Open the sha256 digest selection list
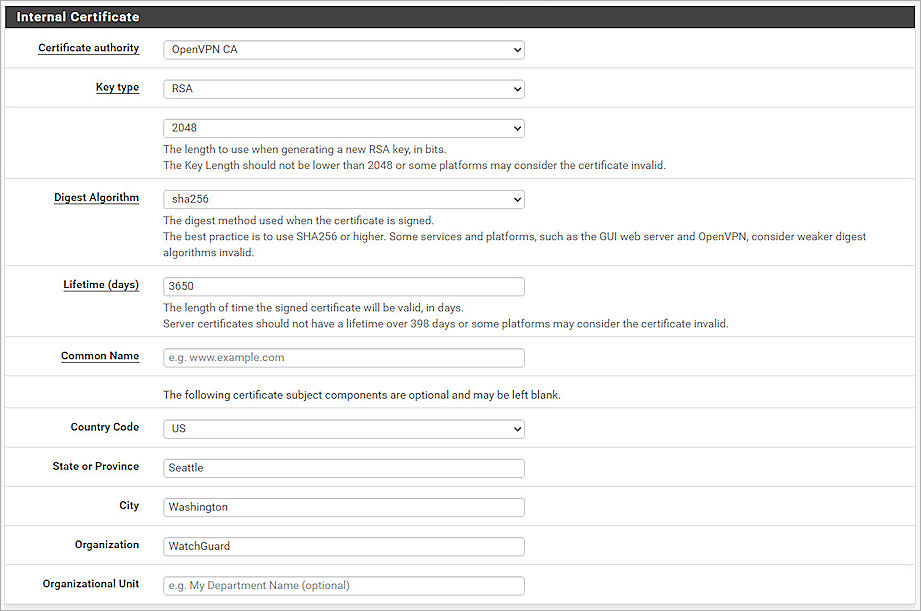Image resolution: width=921 pixels, height=611 pixels. pos(515,199)
